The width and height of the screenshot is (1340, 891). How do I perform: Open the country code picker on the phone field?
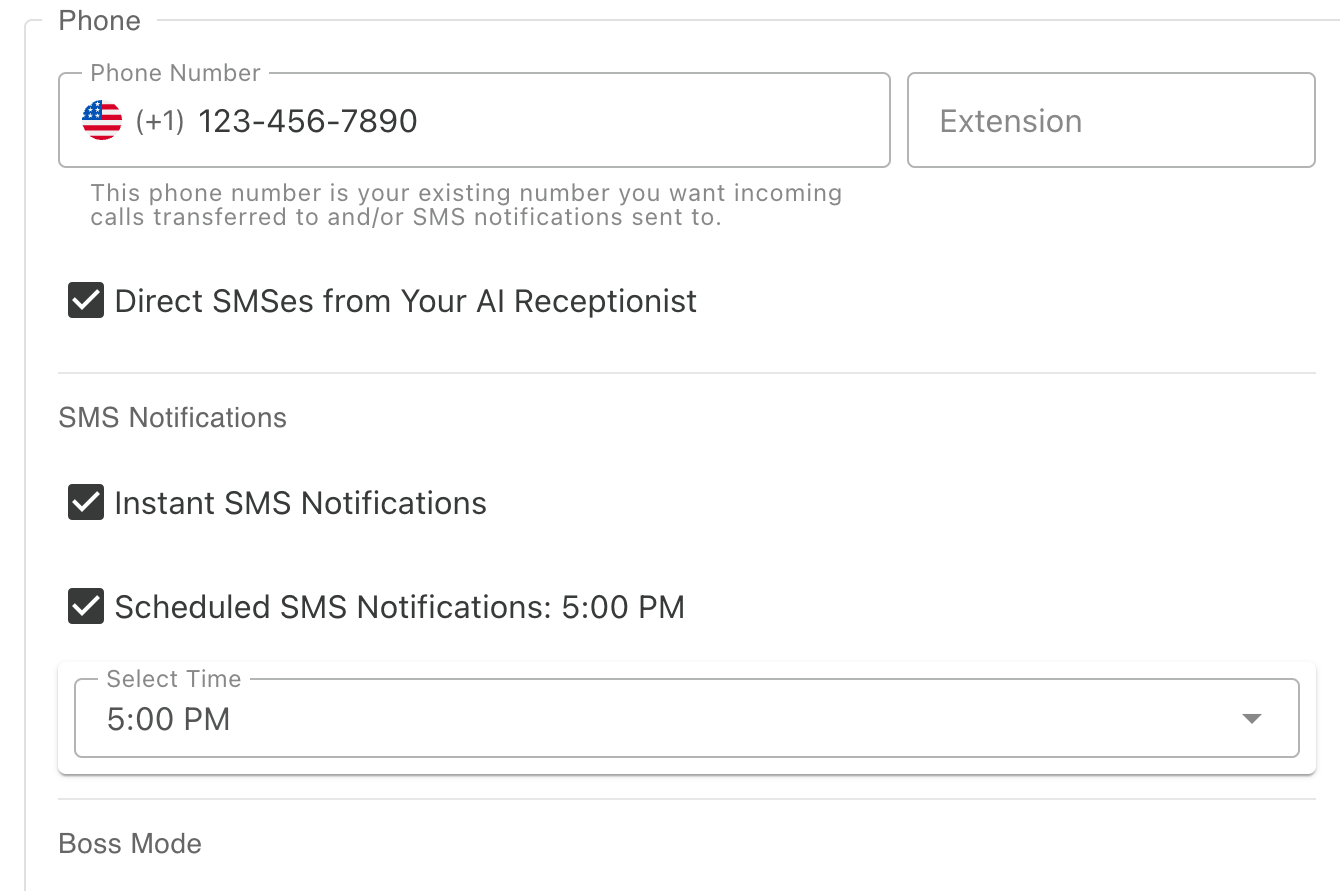[x=97, y=120]
